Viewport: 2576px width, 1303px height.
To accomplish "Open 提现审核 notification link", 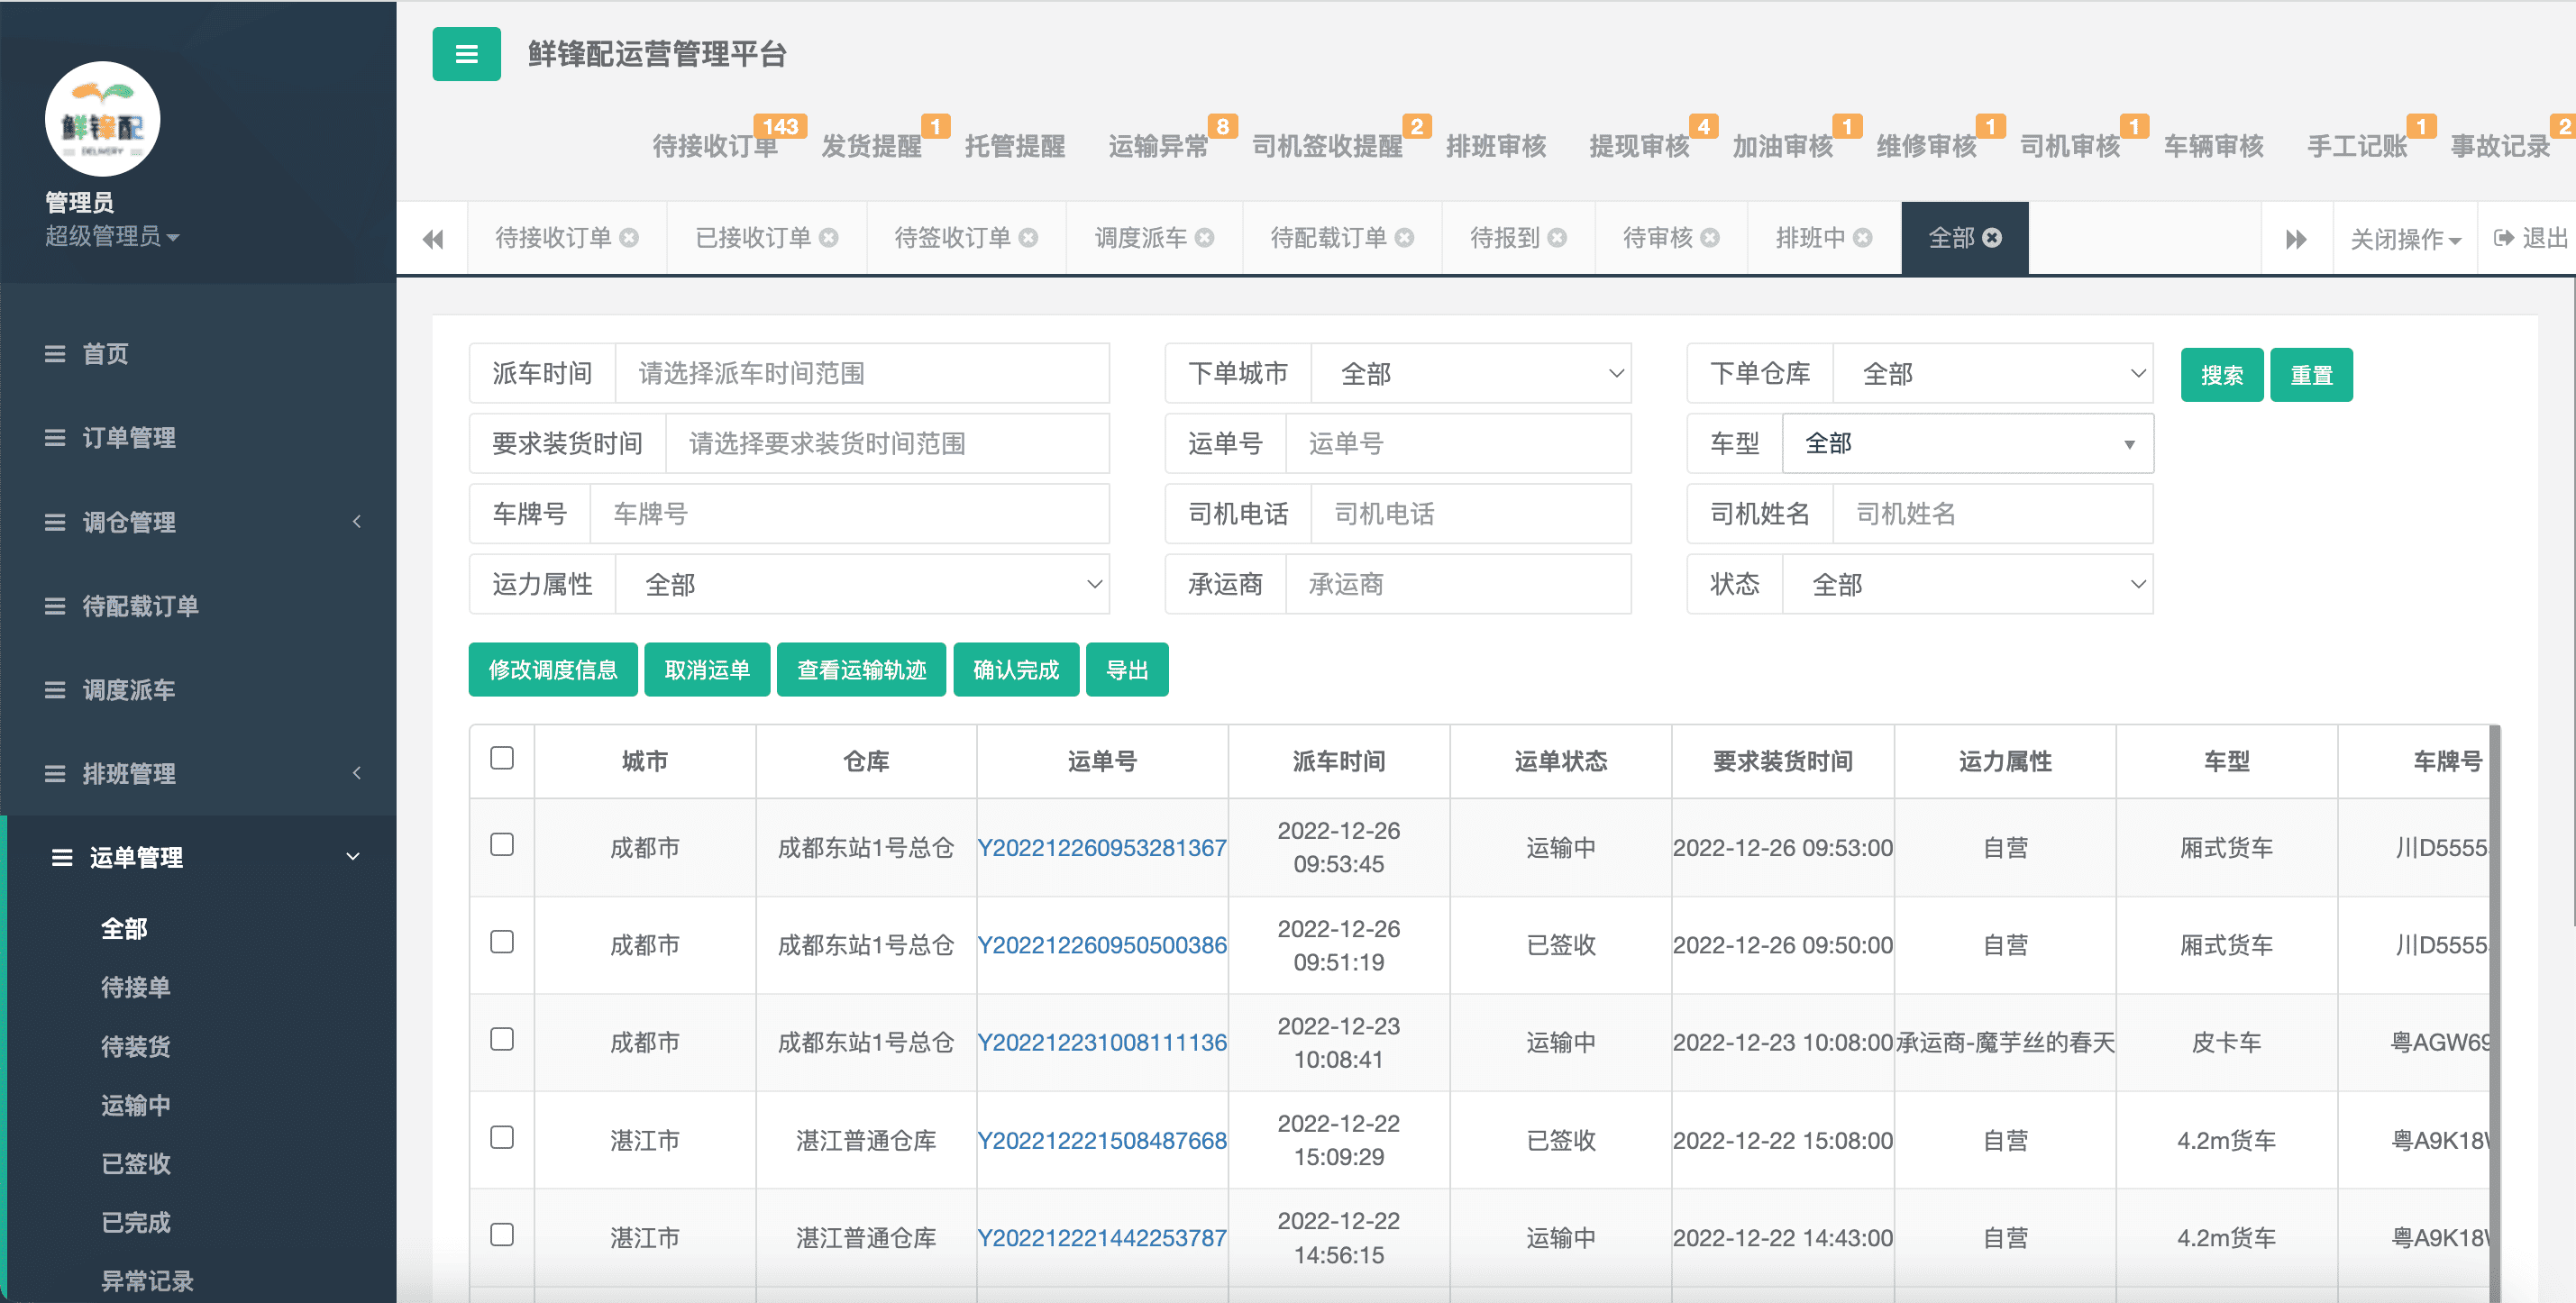I will [1639, 146].
